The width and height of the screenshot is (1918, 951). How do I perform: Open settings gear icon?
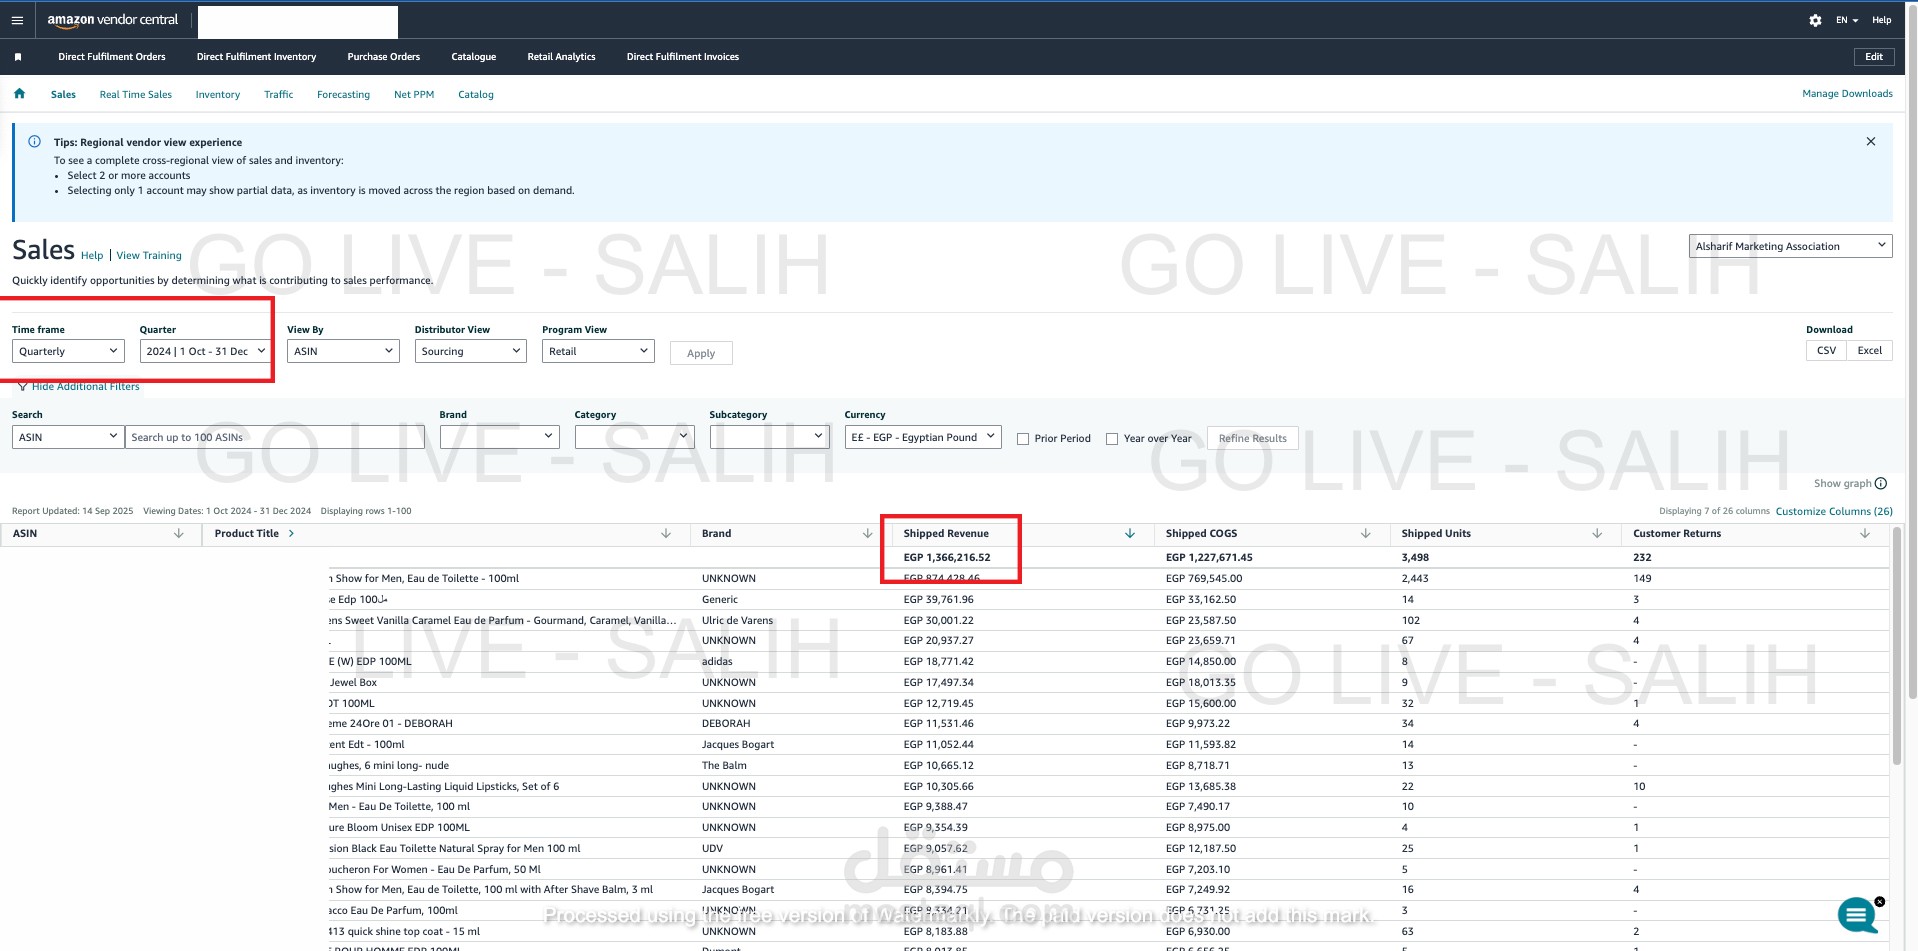point(1815,20)
